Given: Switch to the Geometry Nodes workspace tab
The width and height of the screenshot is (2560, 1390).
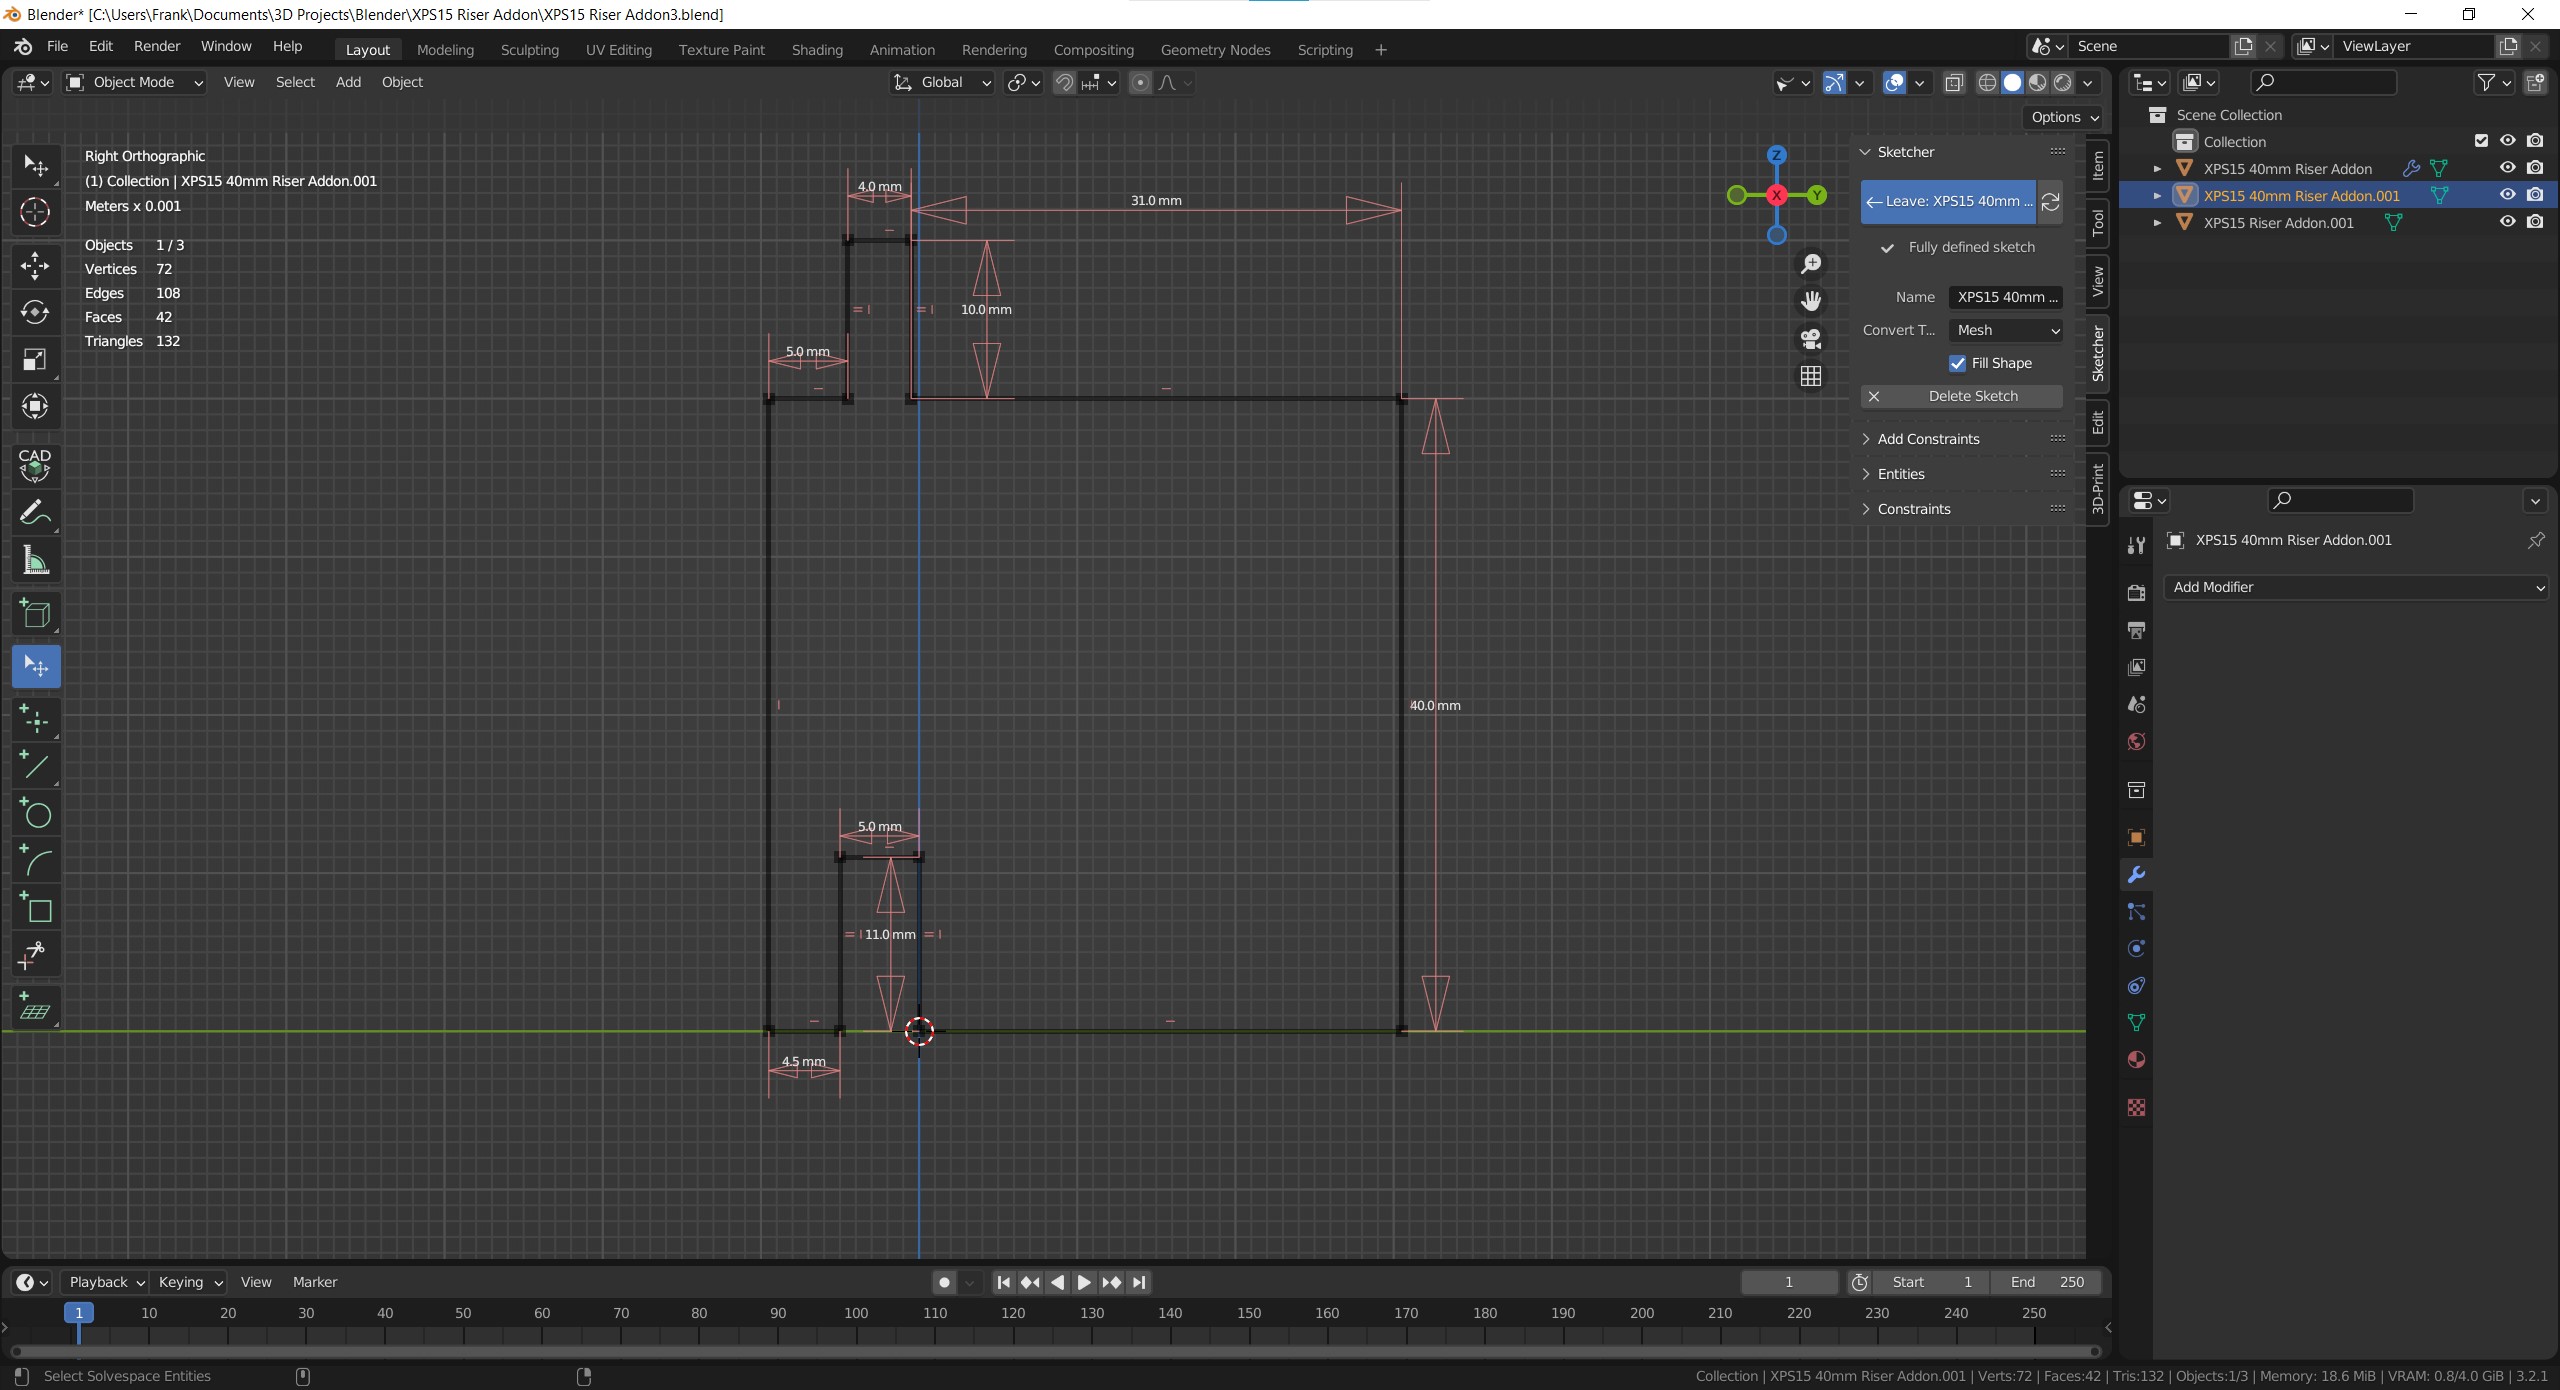Looking at the screenshot, I should pos(1215,50).
